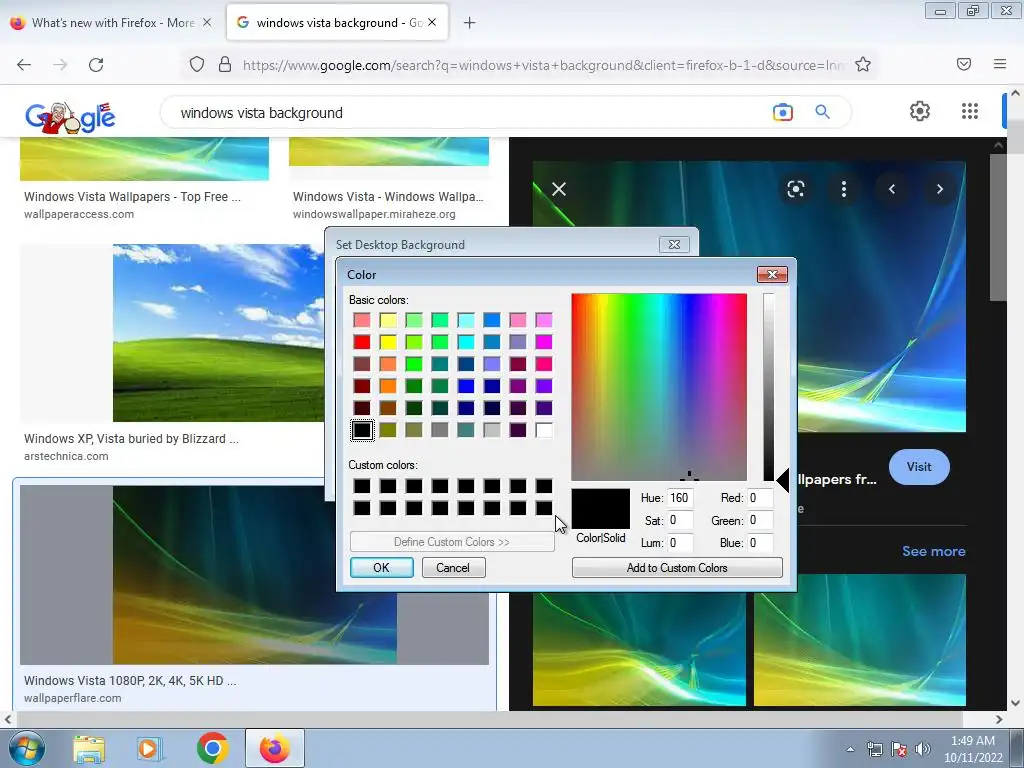The image size is (1024, 768).
Task: Open Windows Vista 1080P wallpaper thumbnail
Action: pos(254,575)
